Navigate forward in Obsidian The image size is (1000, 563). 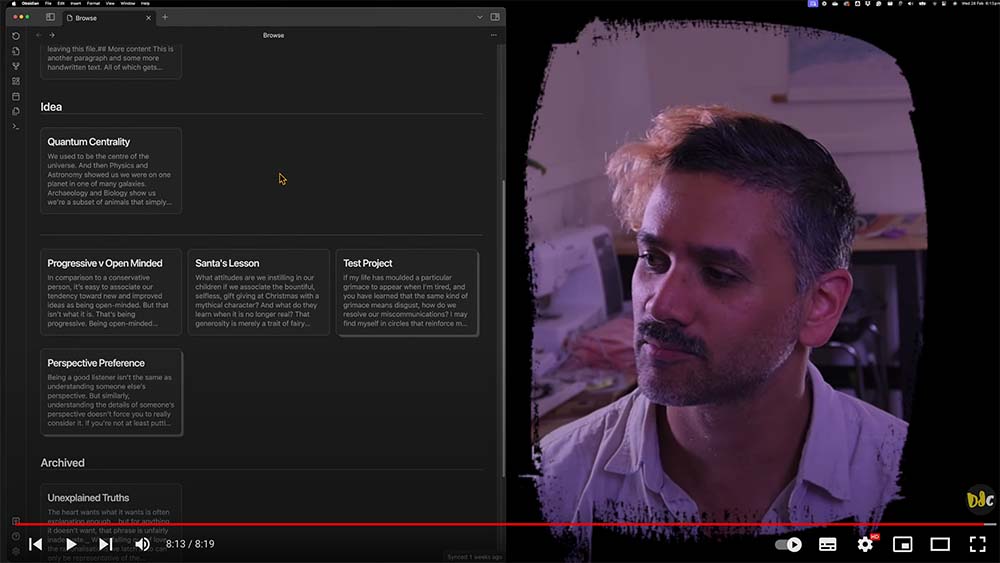[52, 35]
